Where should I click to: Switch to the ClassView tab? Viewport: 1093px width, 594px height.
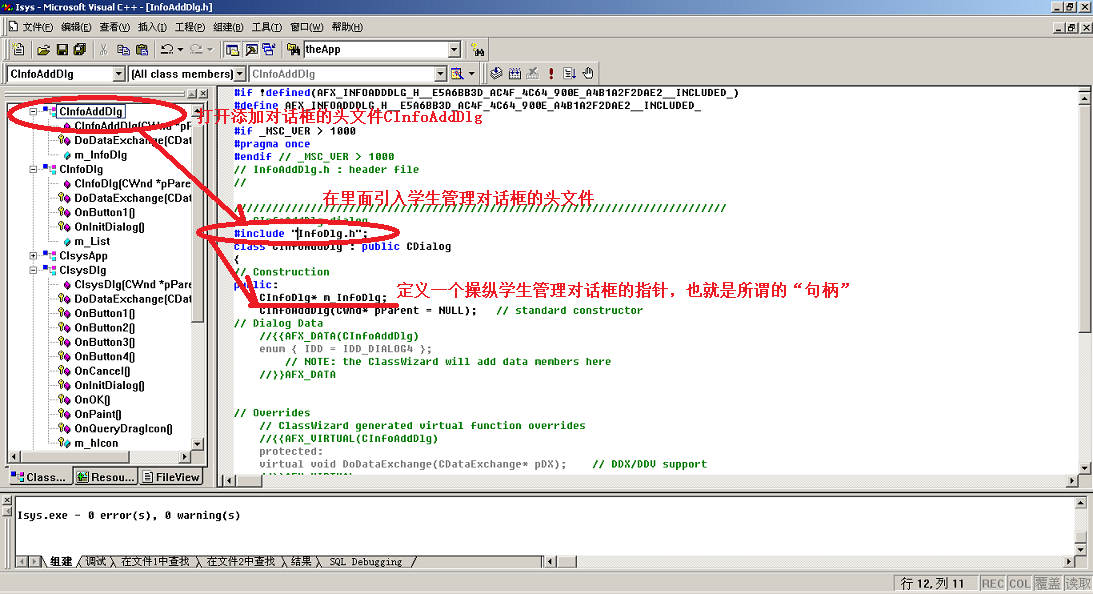pyautogui.click(x=38, y=477)
